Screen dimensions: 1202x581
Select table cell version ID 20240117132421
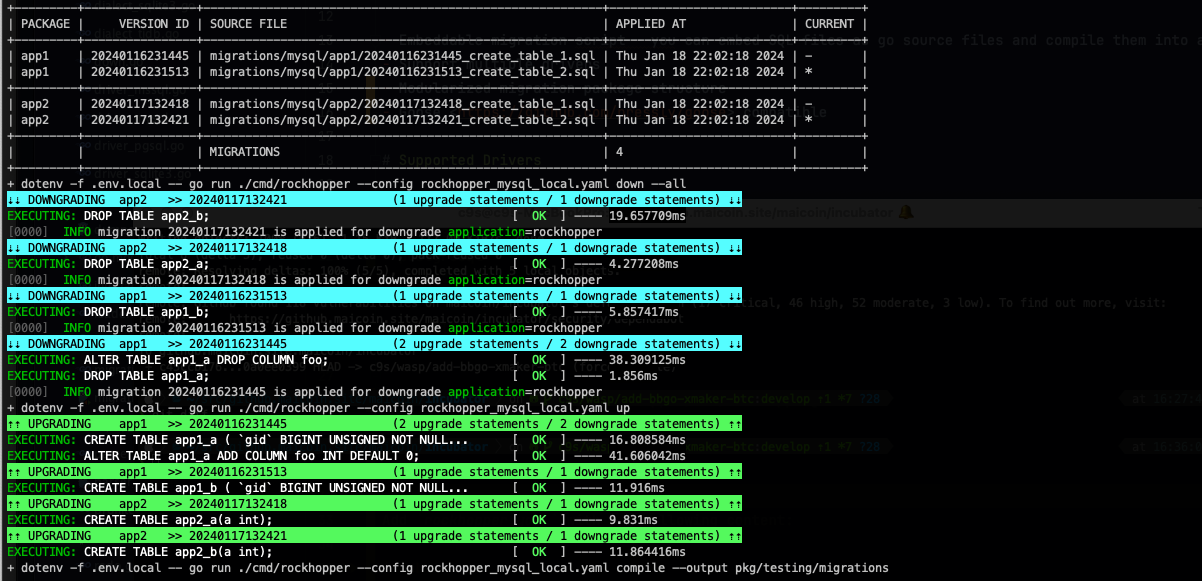click(x=140, y=120)
